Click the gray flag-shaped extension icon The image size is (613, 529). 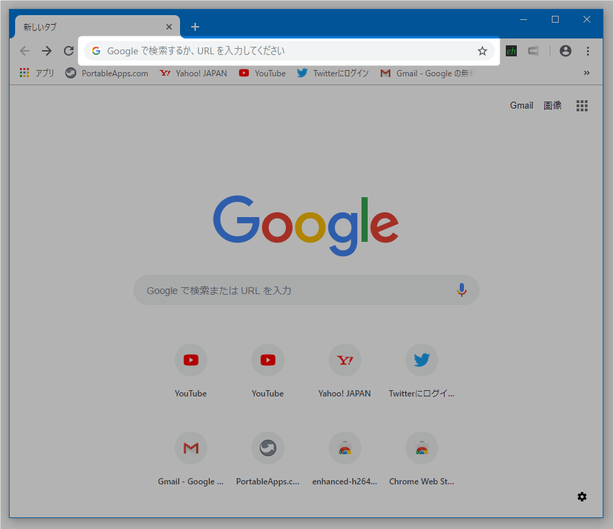[x=533, y=51]
